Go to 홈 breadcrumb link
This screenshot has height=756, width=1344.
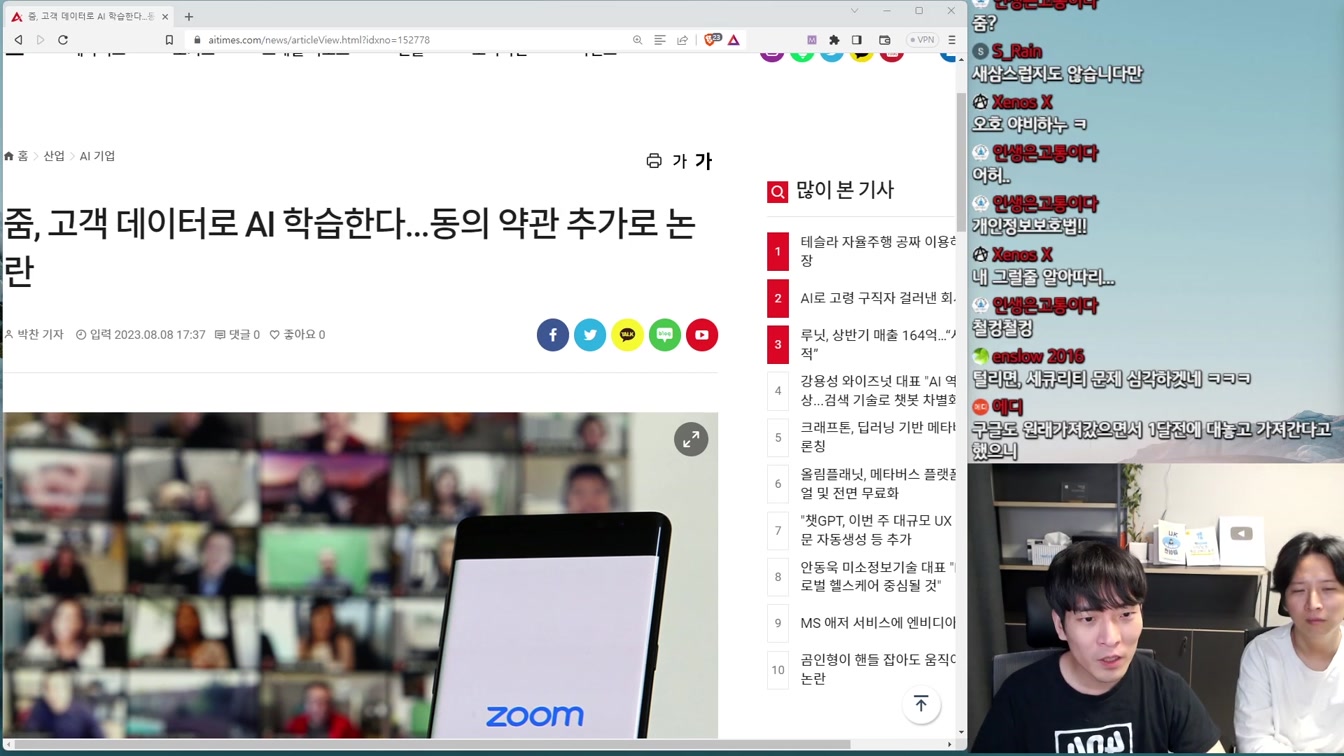[x=16, y=156]
